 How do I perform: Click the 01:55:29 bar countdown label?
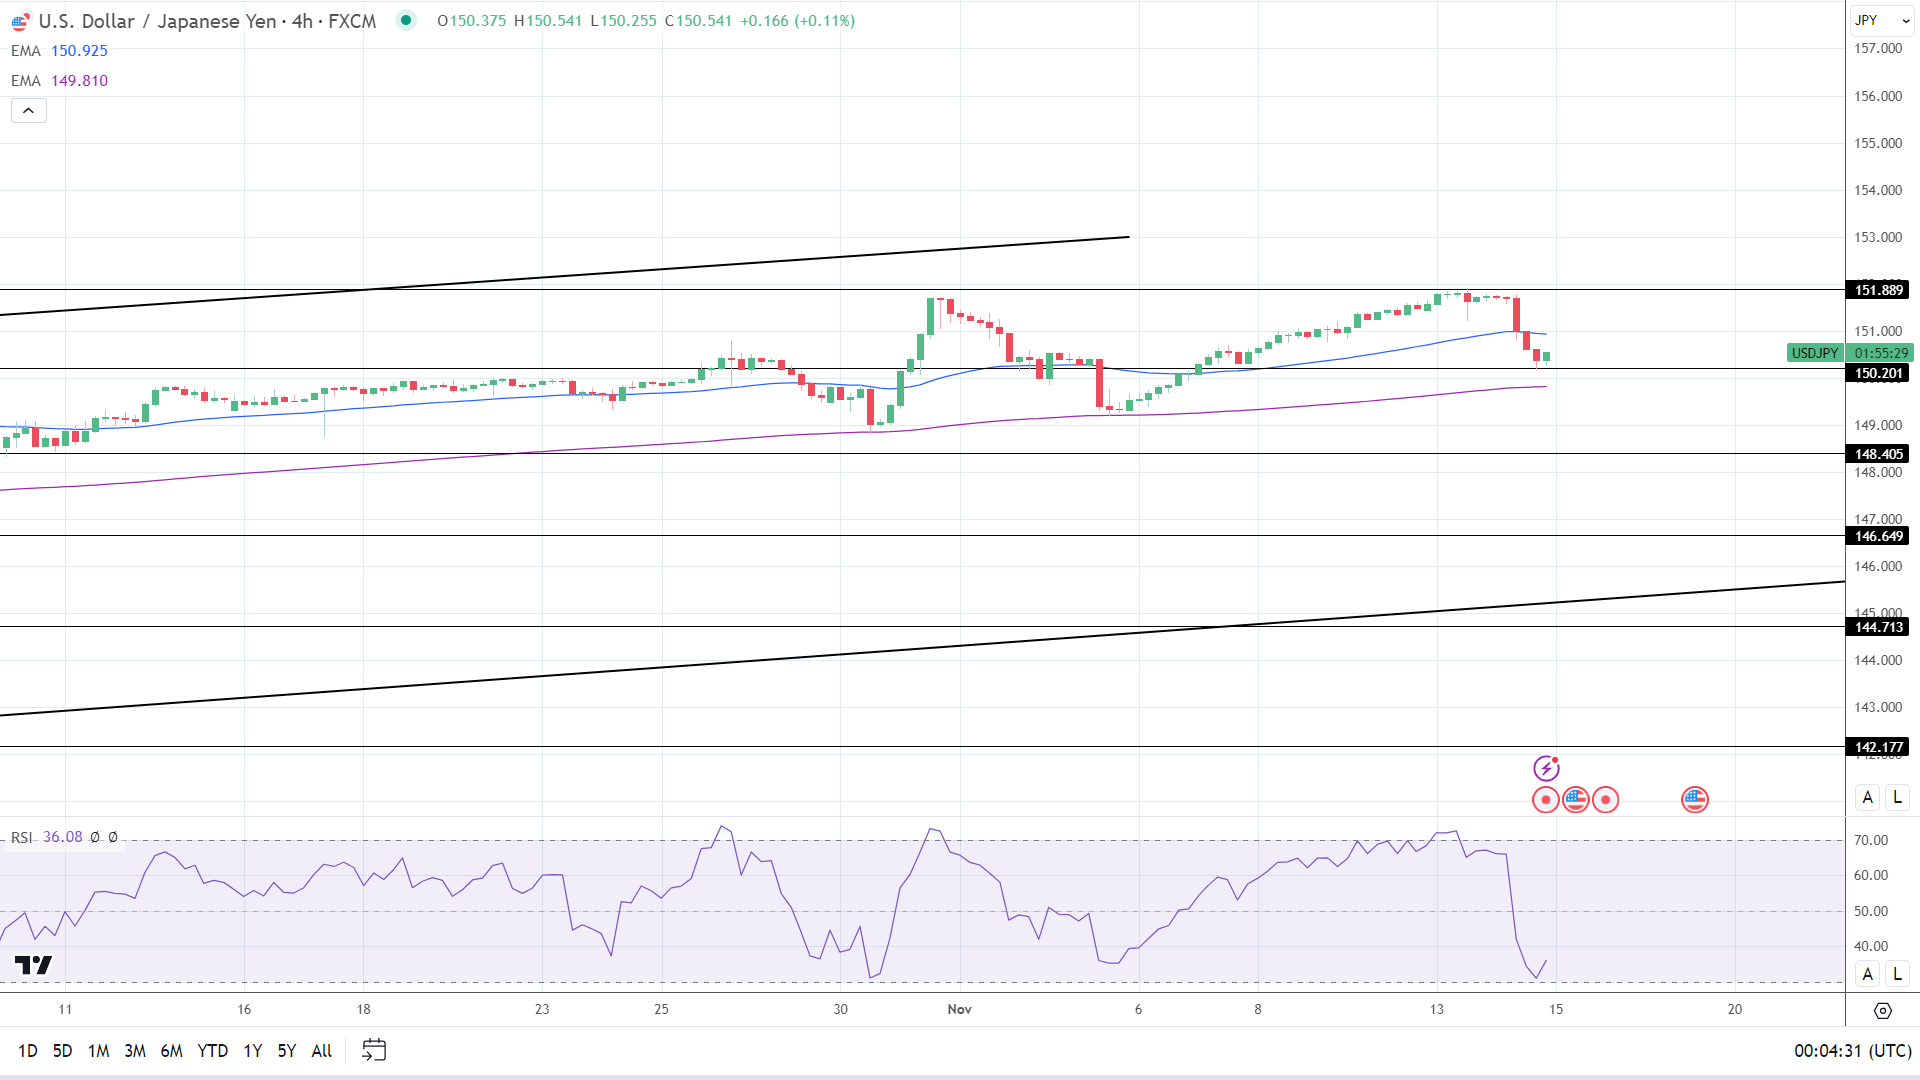[1880, 353]
